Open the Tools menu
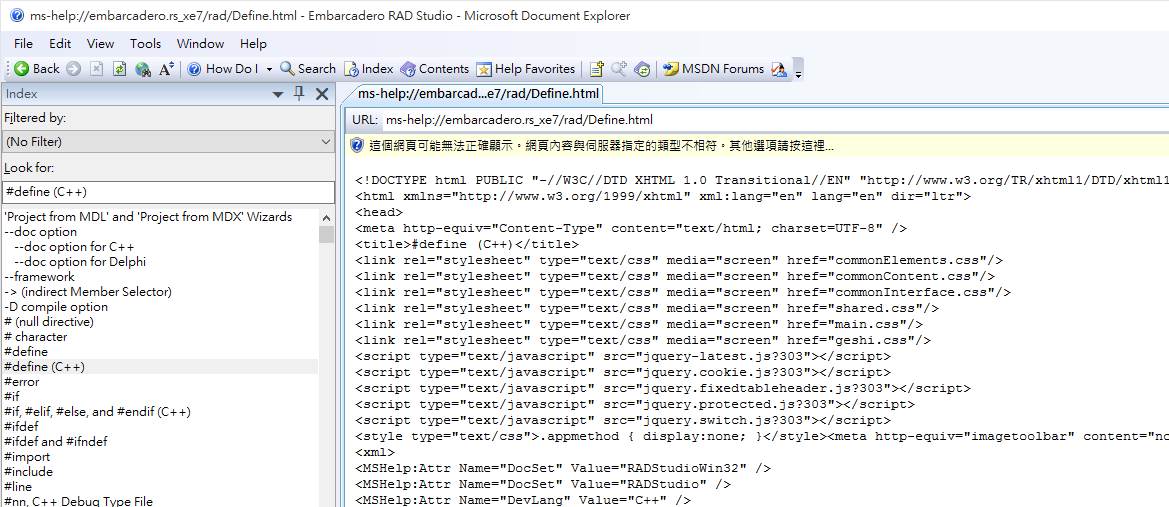 tap(145, 43)
